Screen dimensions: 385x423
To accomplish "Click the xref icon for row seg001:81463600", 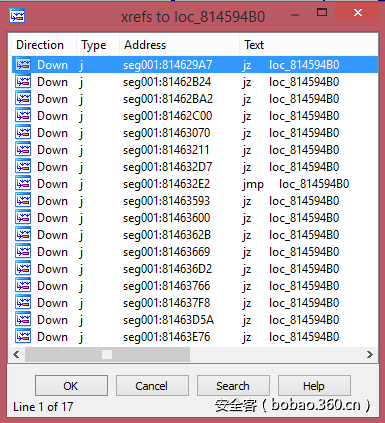I will click(23, 218).
